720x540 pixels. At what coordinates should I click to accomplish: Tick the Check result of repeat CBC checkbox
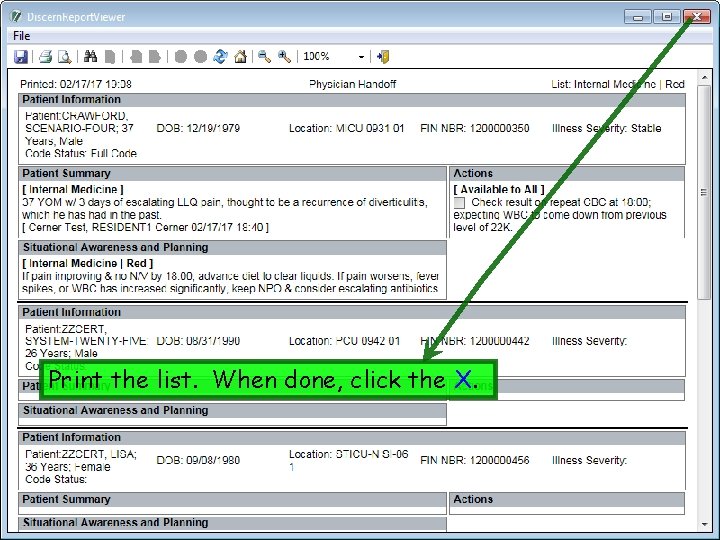459,202
